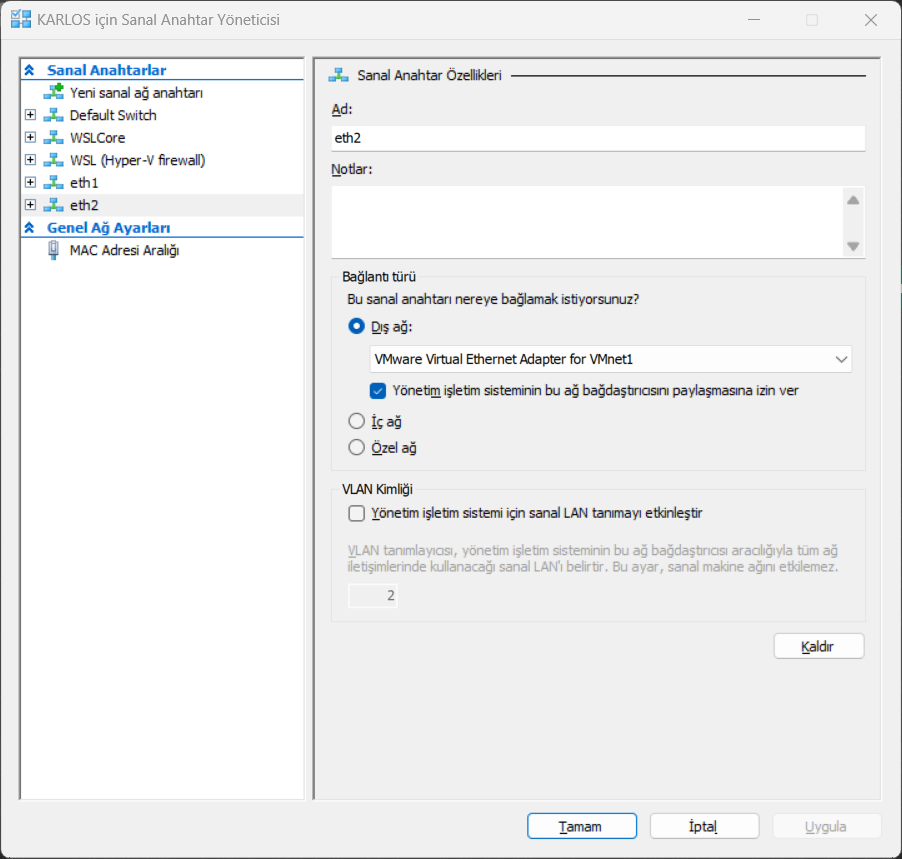Select the İç ağ radio button

point(356,422)
